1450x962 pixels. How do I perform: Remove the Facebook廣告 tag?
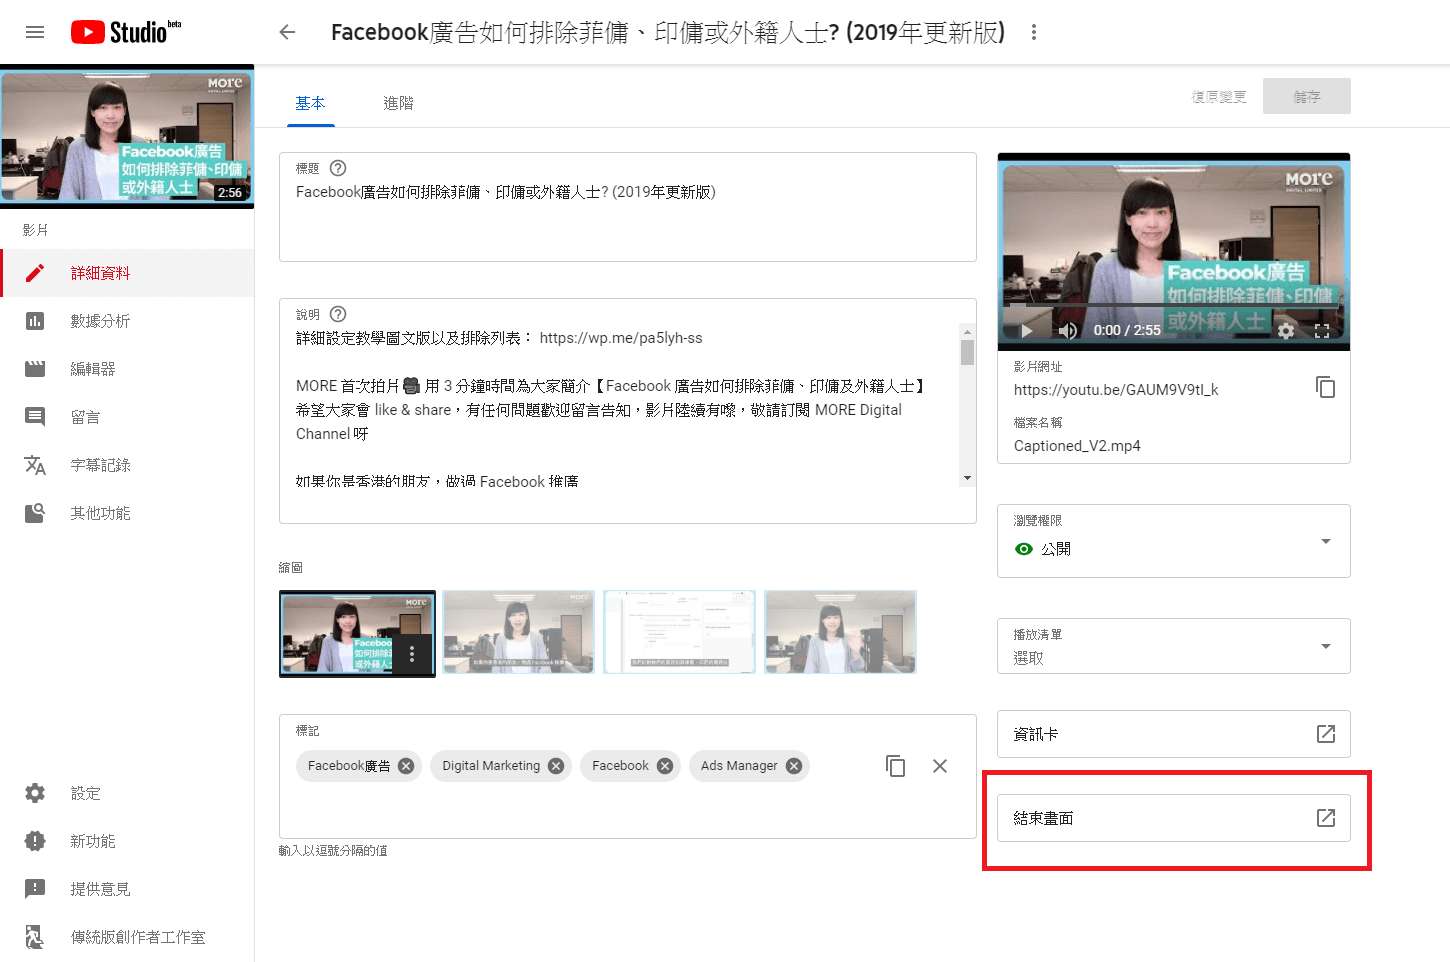(x=406, y=766)
